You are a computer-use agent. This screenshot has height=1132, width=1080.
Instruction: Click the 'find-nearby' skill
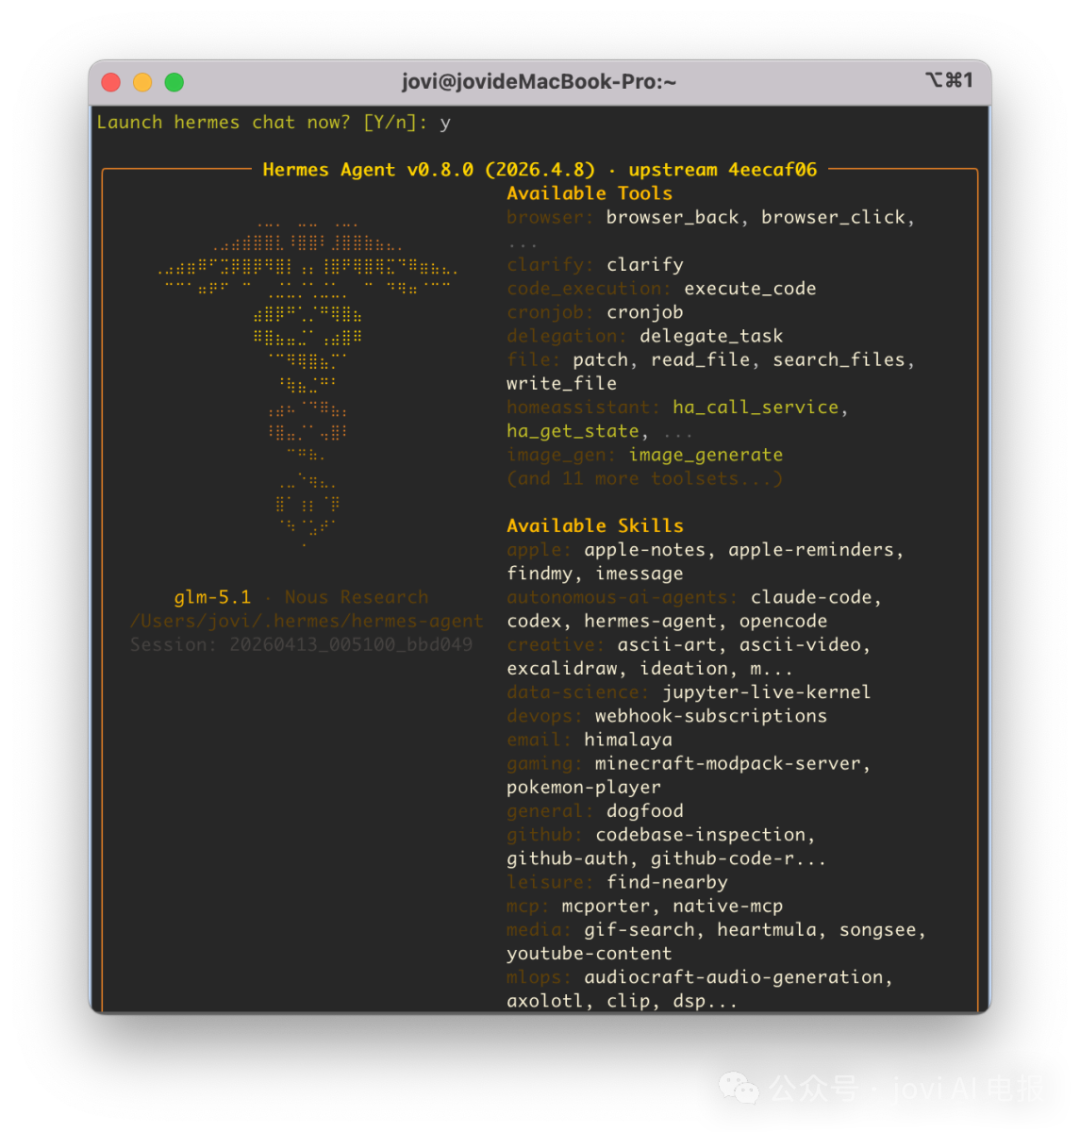click(x=667, y=882)
